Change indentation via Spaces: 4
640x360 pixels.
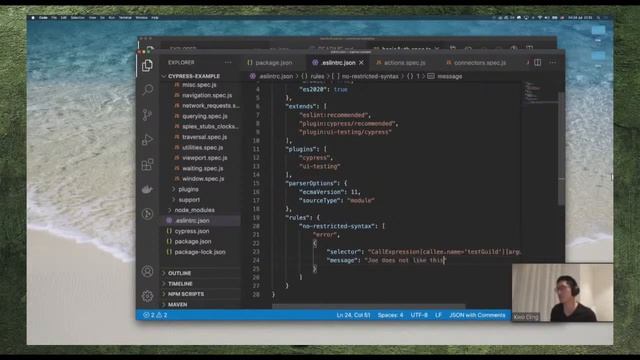click(390, 315)
